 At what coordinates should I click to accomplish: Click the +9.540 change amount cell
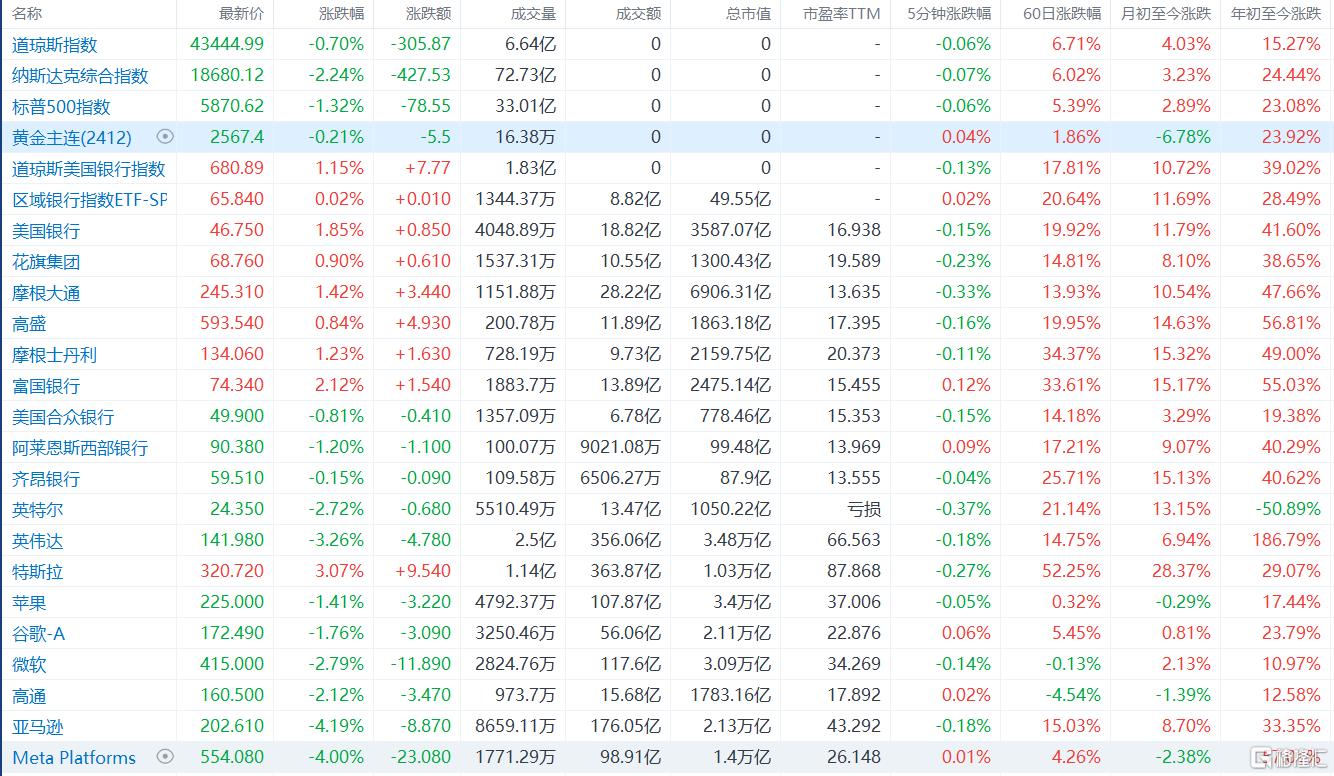[x=423, y=571]
